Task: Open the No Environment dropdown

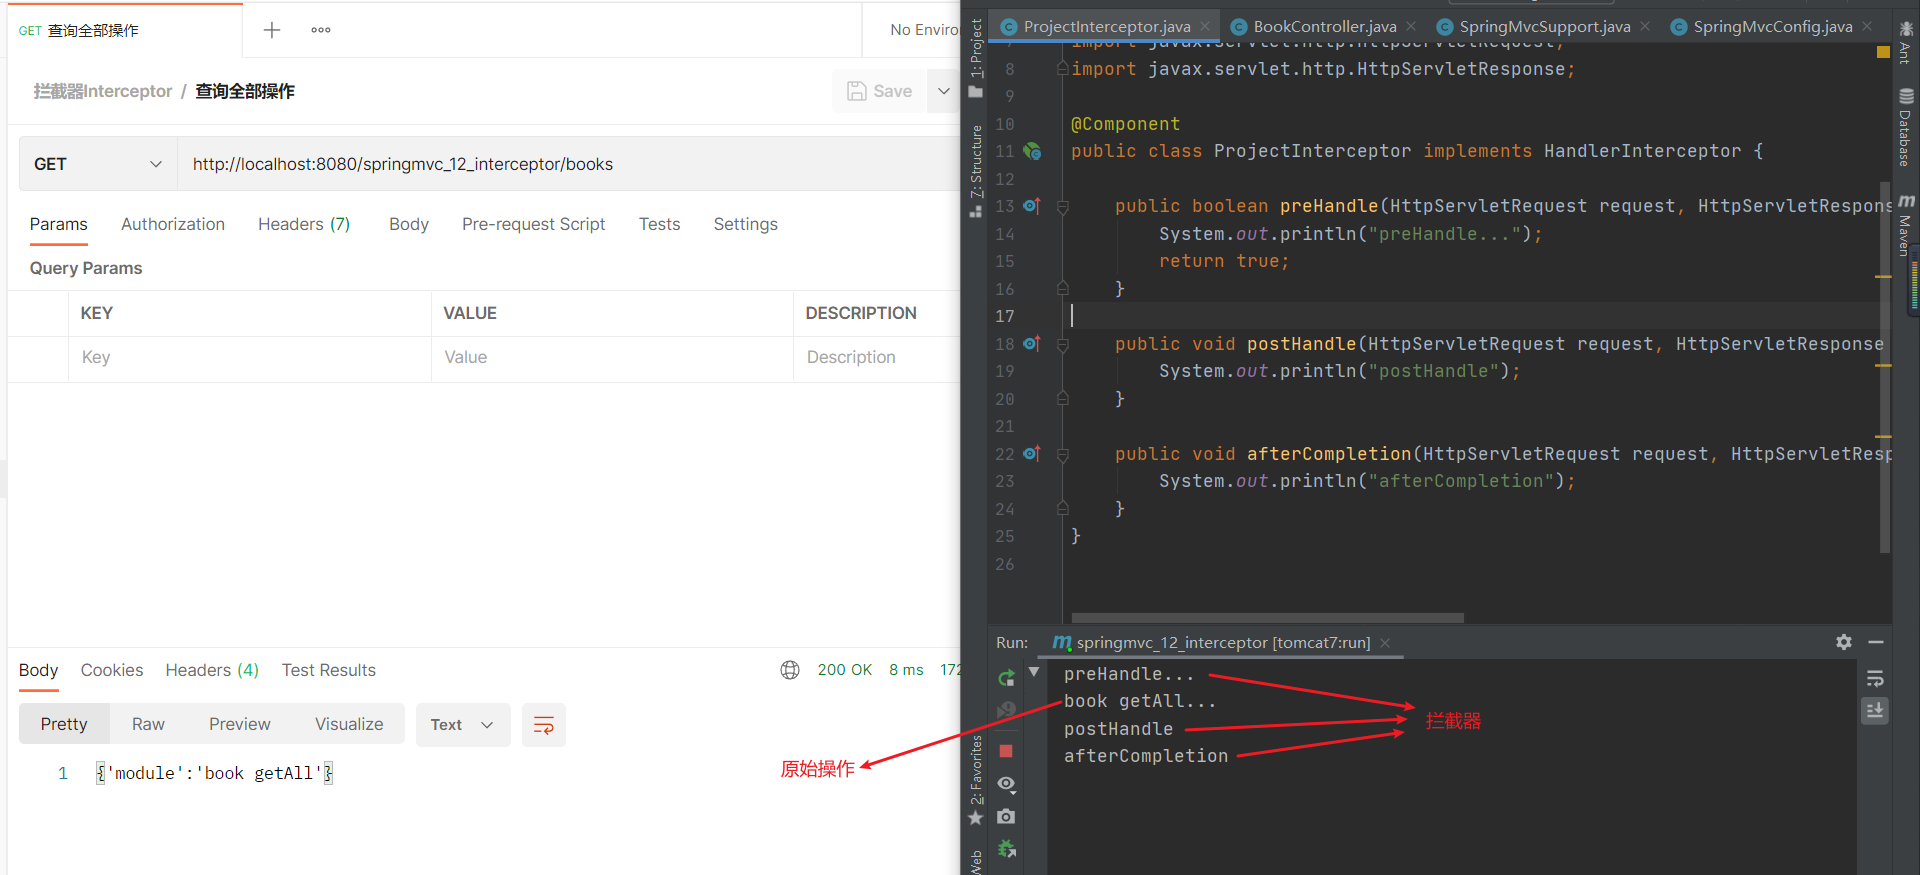Action: point(924,30)
